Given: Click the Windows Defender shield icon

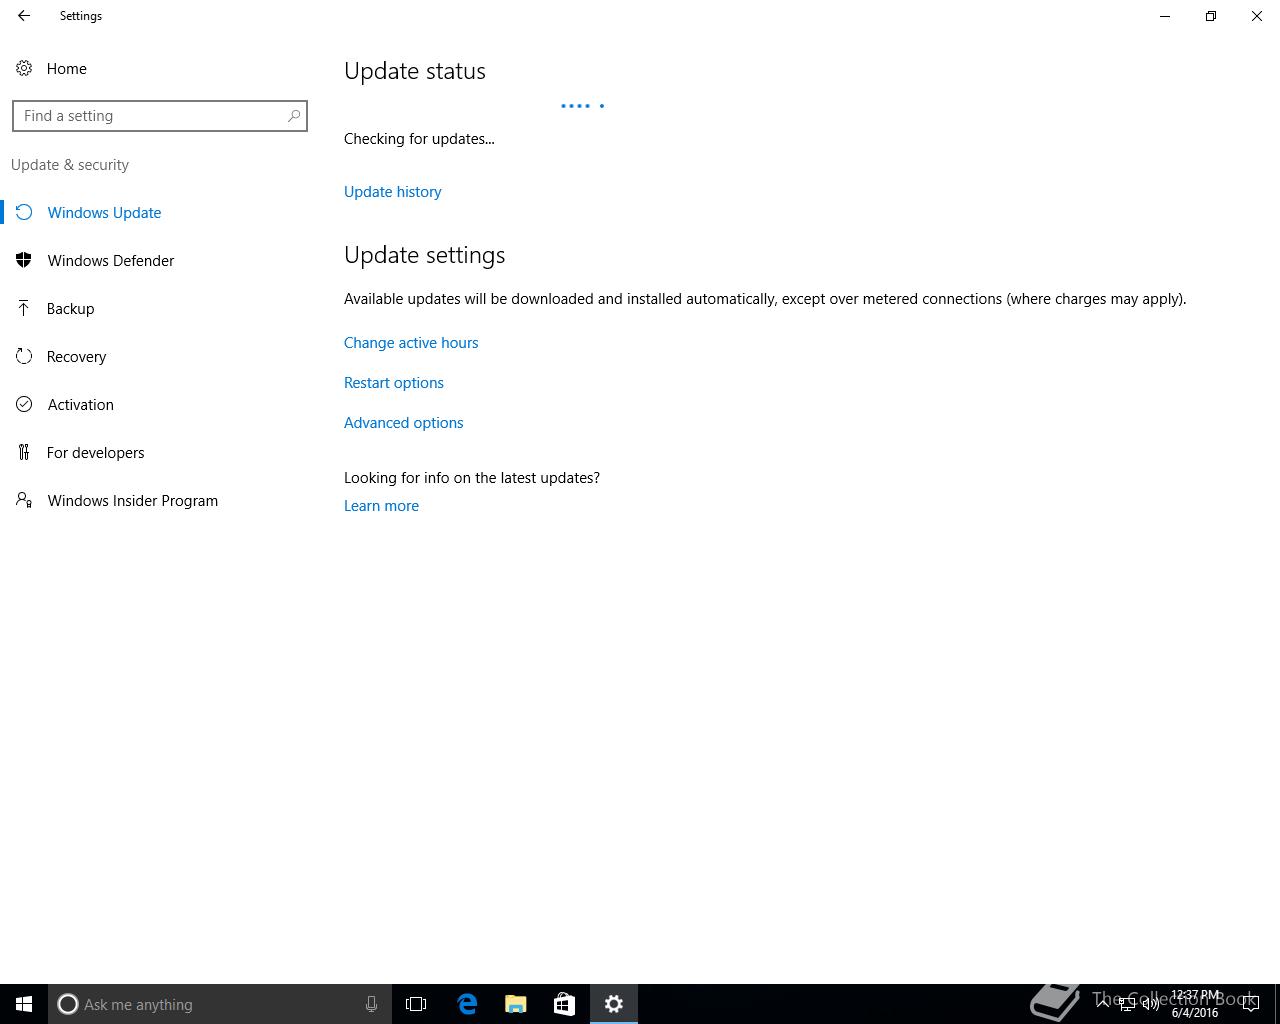Looking at the screenshot, I should pos(24,260).
